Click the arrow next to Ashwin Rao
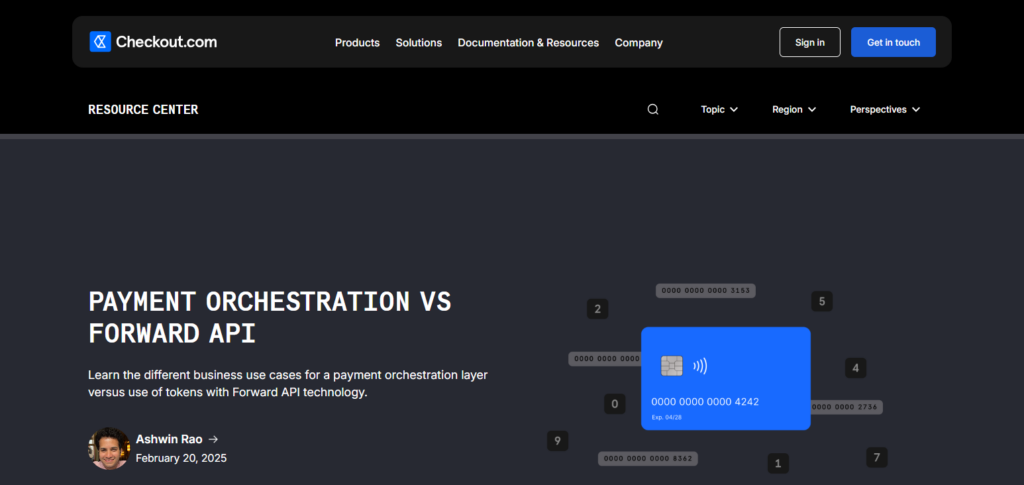The width and height of the screenshot is (1024, 485). point(213,439)
